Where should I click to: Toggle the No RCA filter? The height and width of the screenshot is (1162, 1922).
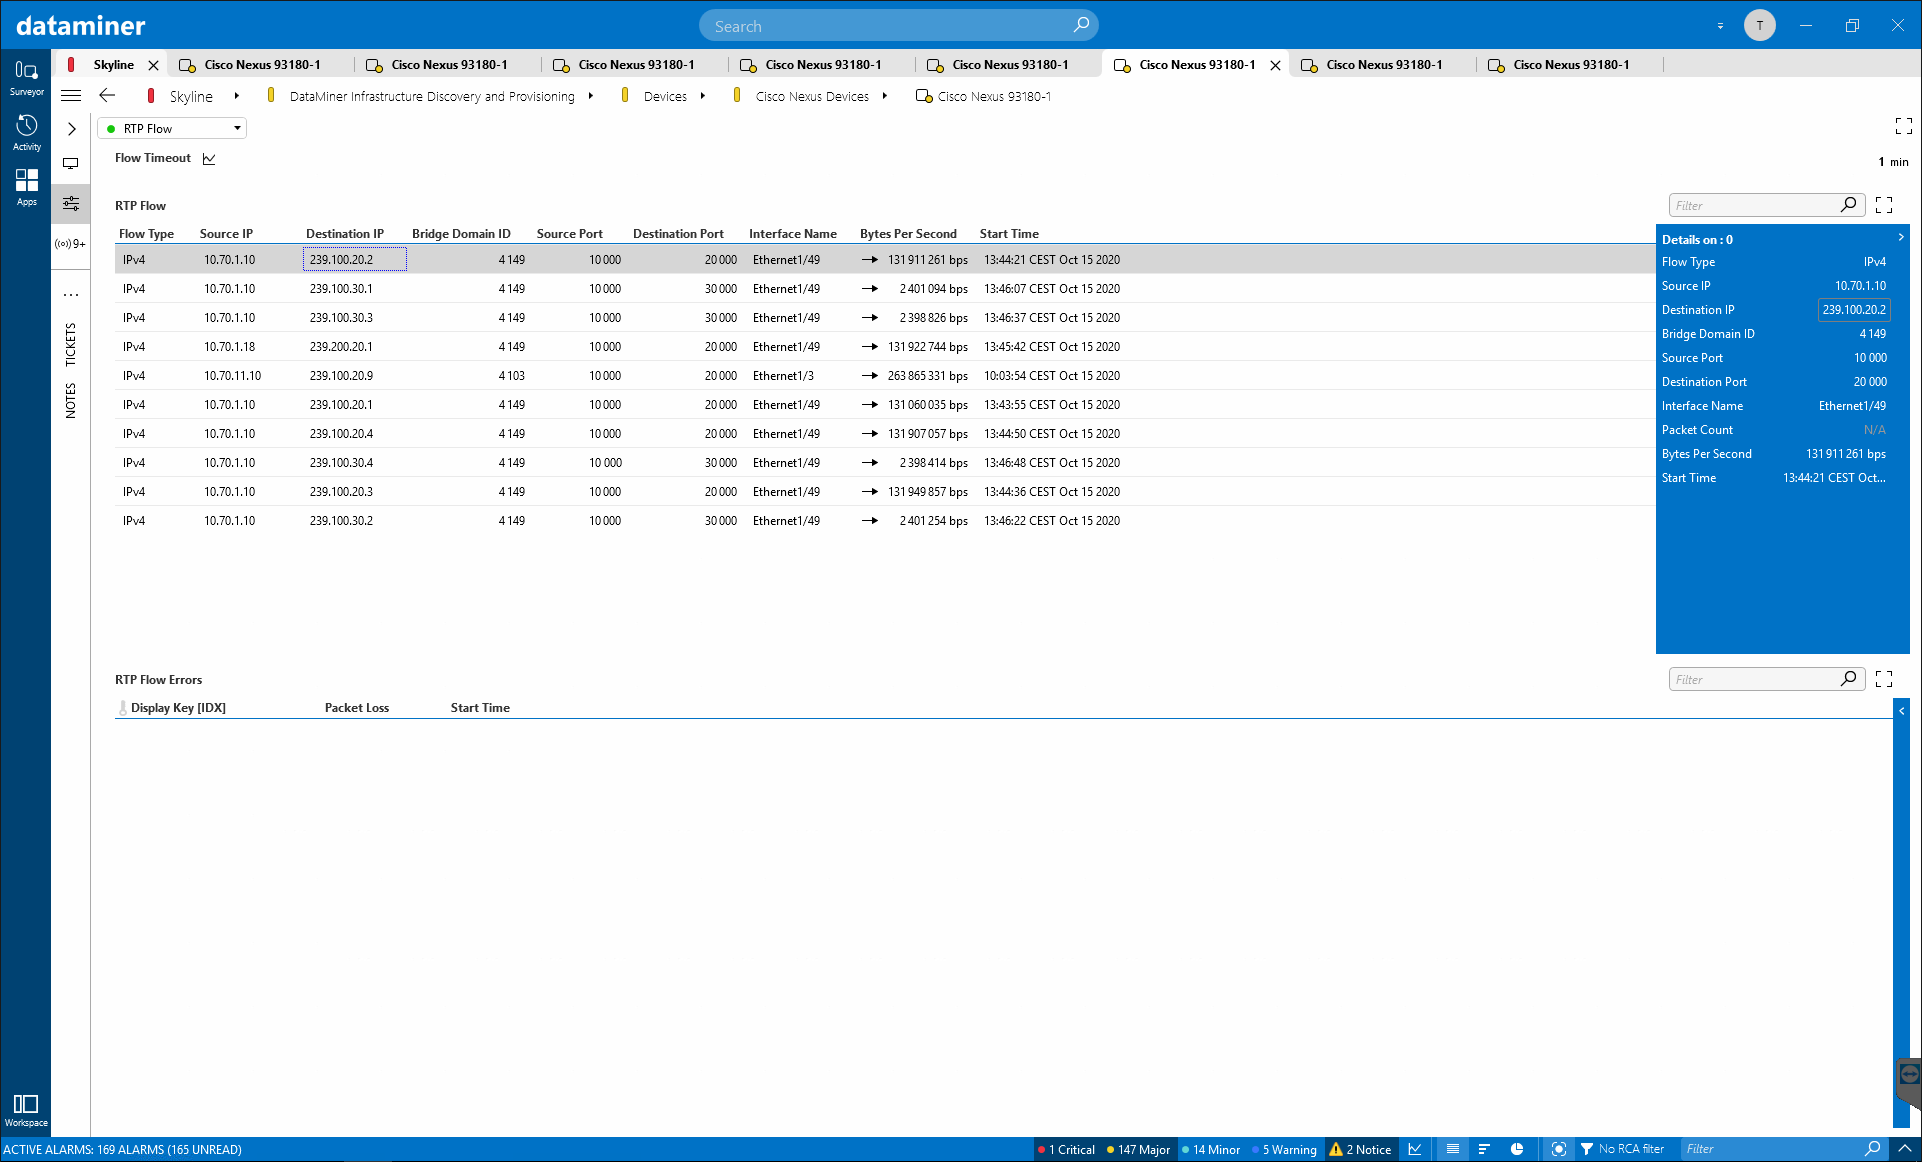[x=1622, y=1150]
